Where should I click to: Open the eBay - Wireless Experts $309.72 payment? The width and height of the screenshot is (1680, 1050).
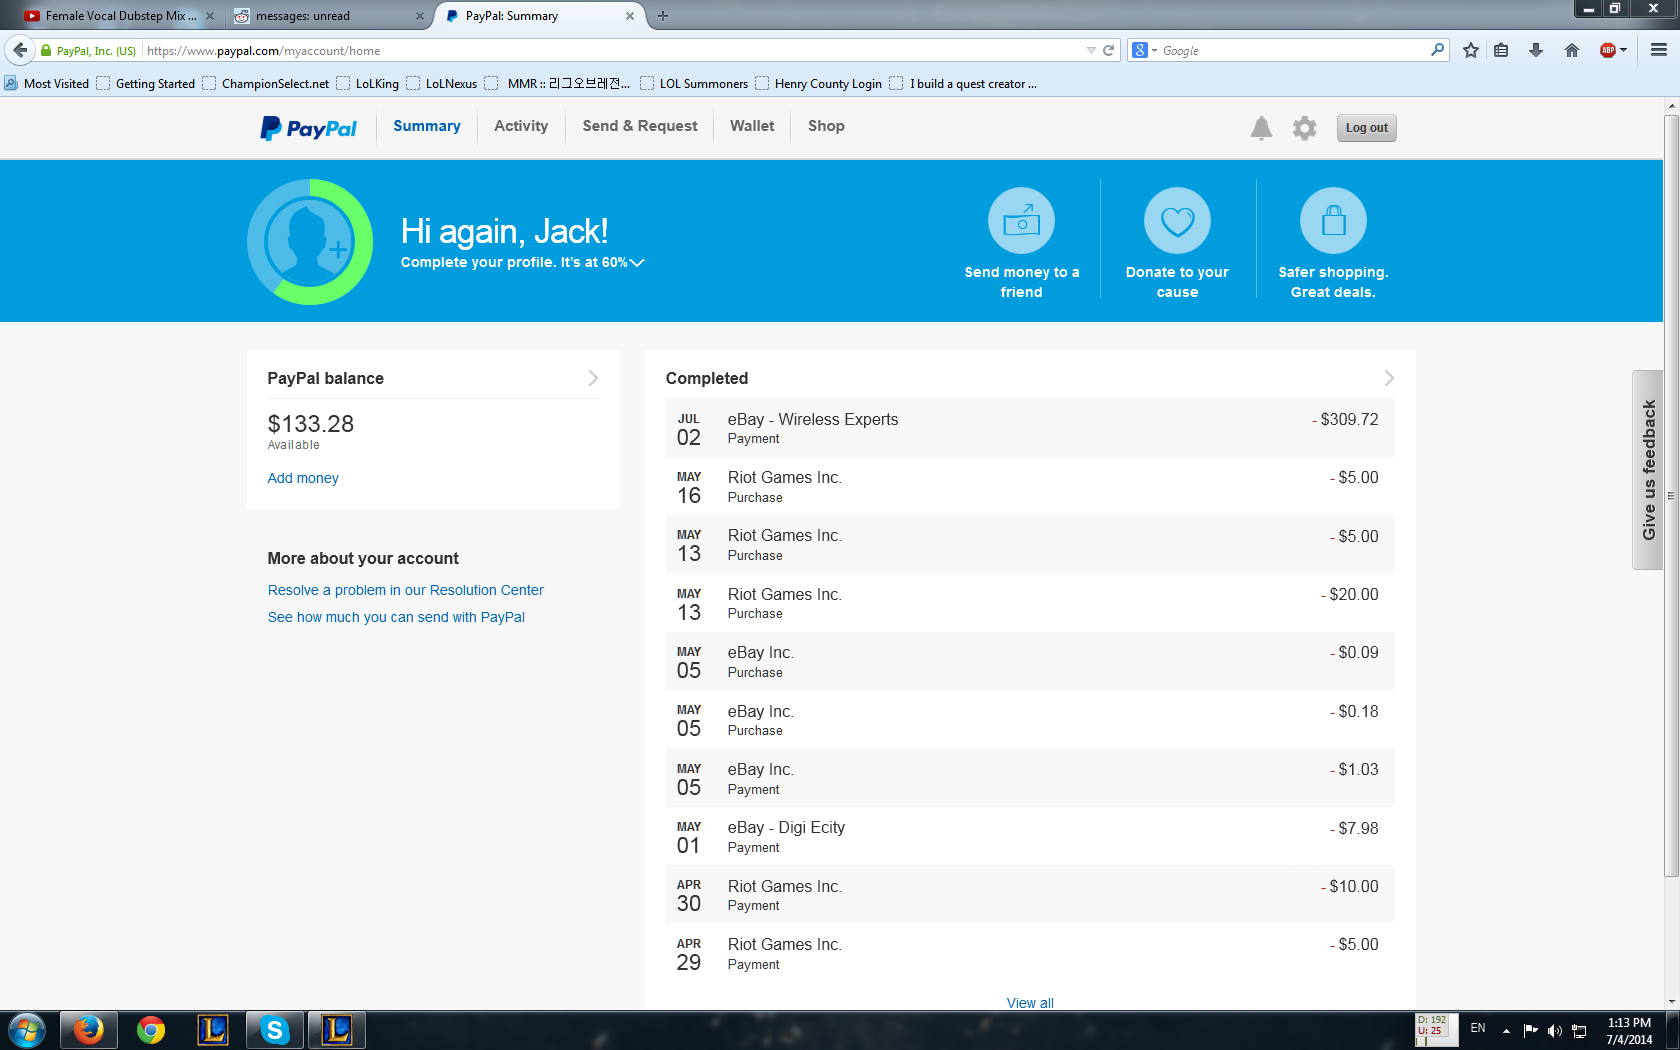pyautogui.click(x=1030, y=428)
